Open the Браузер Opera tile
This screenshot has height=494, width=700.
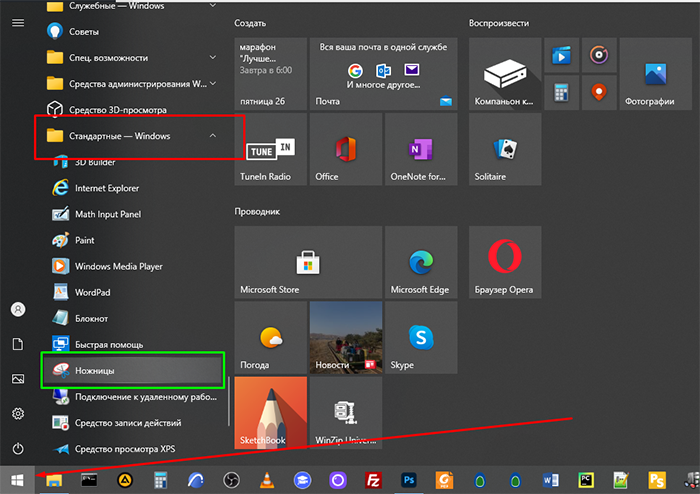click(505, 262)
